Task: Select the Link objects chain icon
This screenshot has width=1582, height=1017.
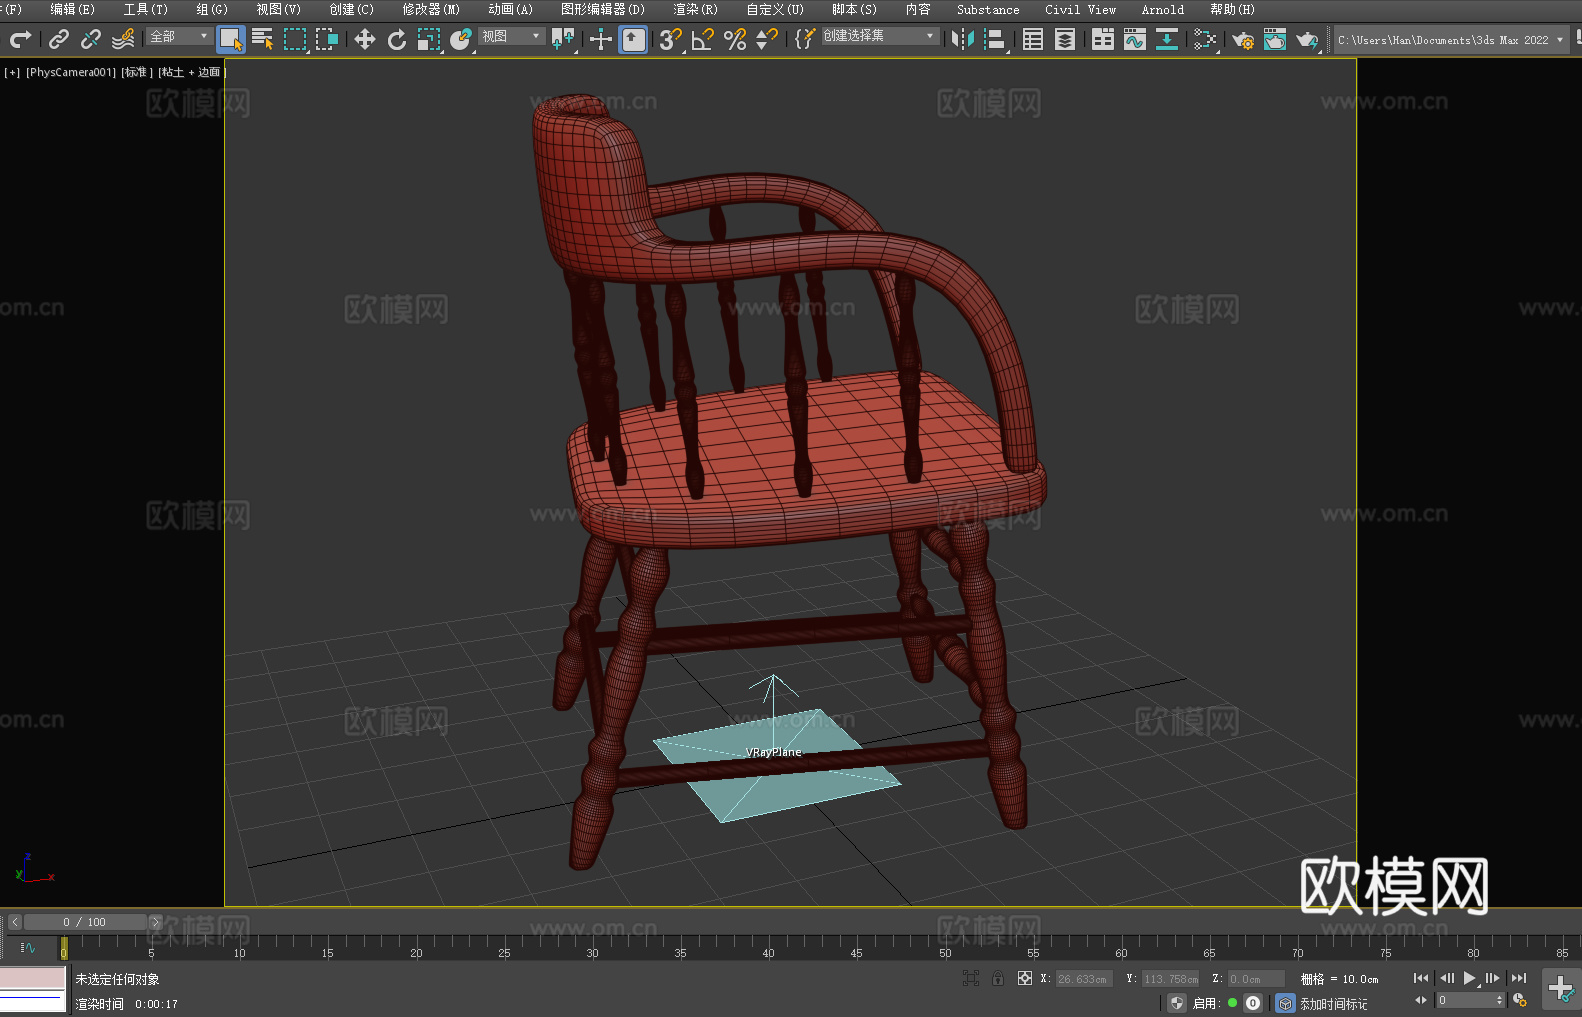Action: coord(59,39)
